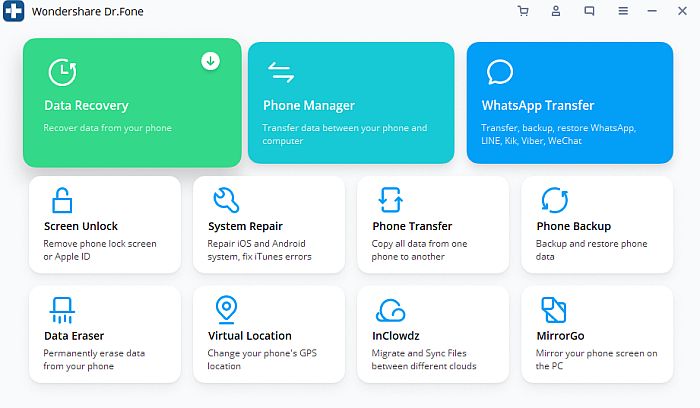Click the Data Recovery clock icon
This screenshot has height=408, width=700.
[62, 72]
